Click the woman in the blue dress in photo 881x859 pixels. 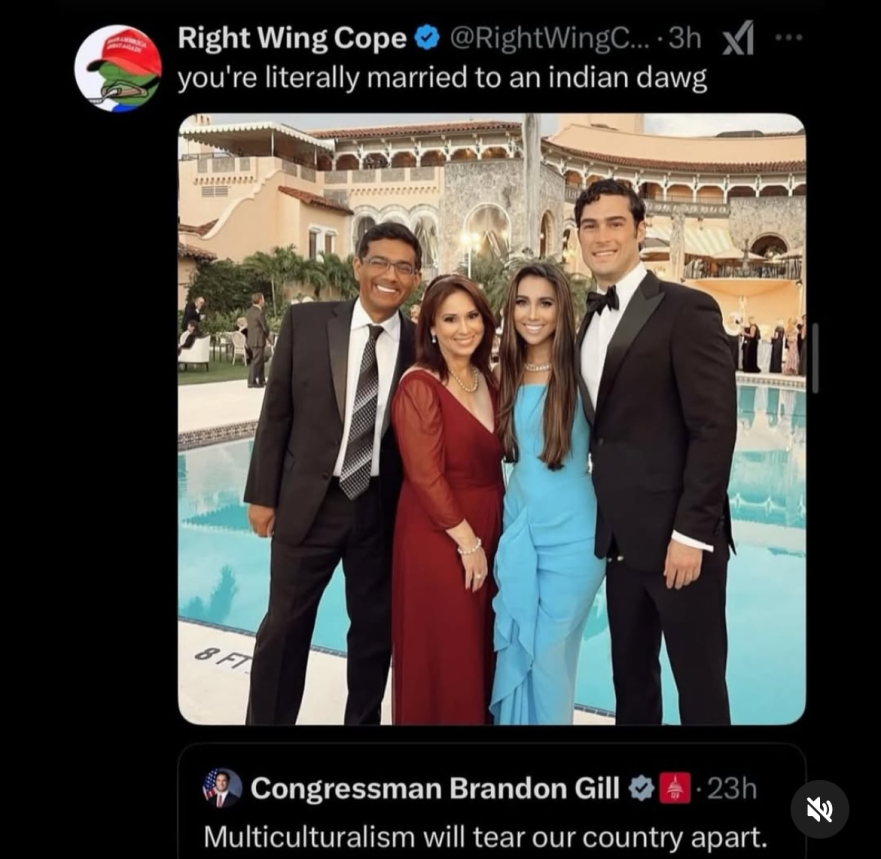[x=545, y=494]
